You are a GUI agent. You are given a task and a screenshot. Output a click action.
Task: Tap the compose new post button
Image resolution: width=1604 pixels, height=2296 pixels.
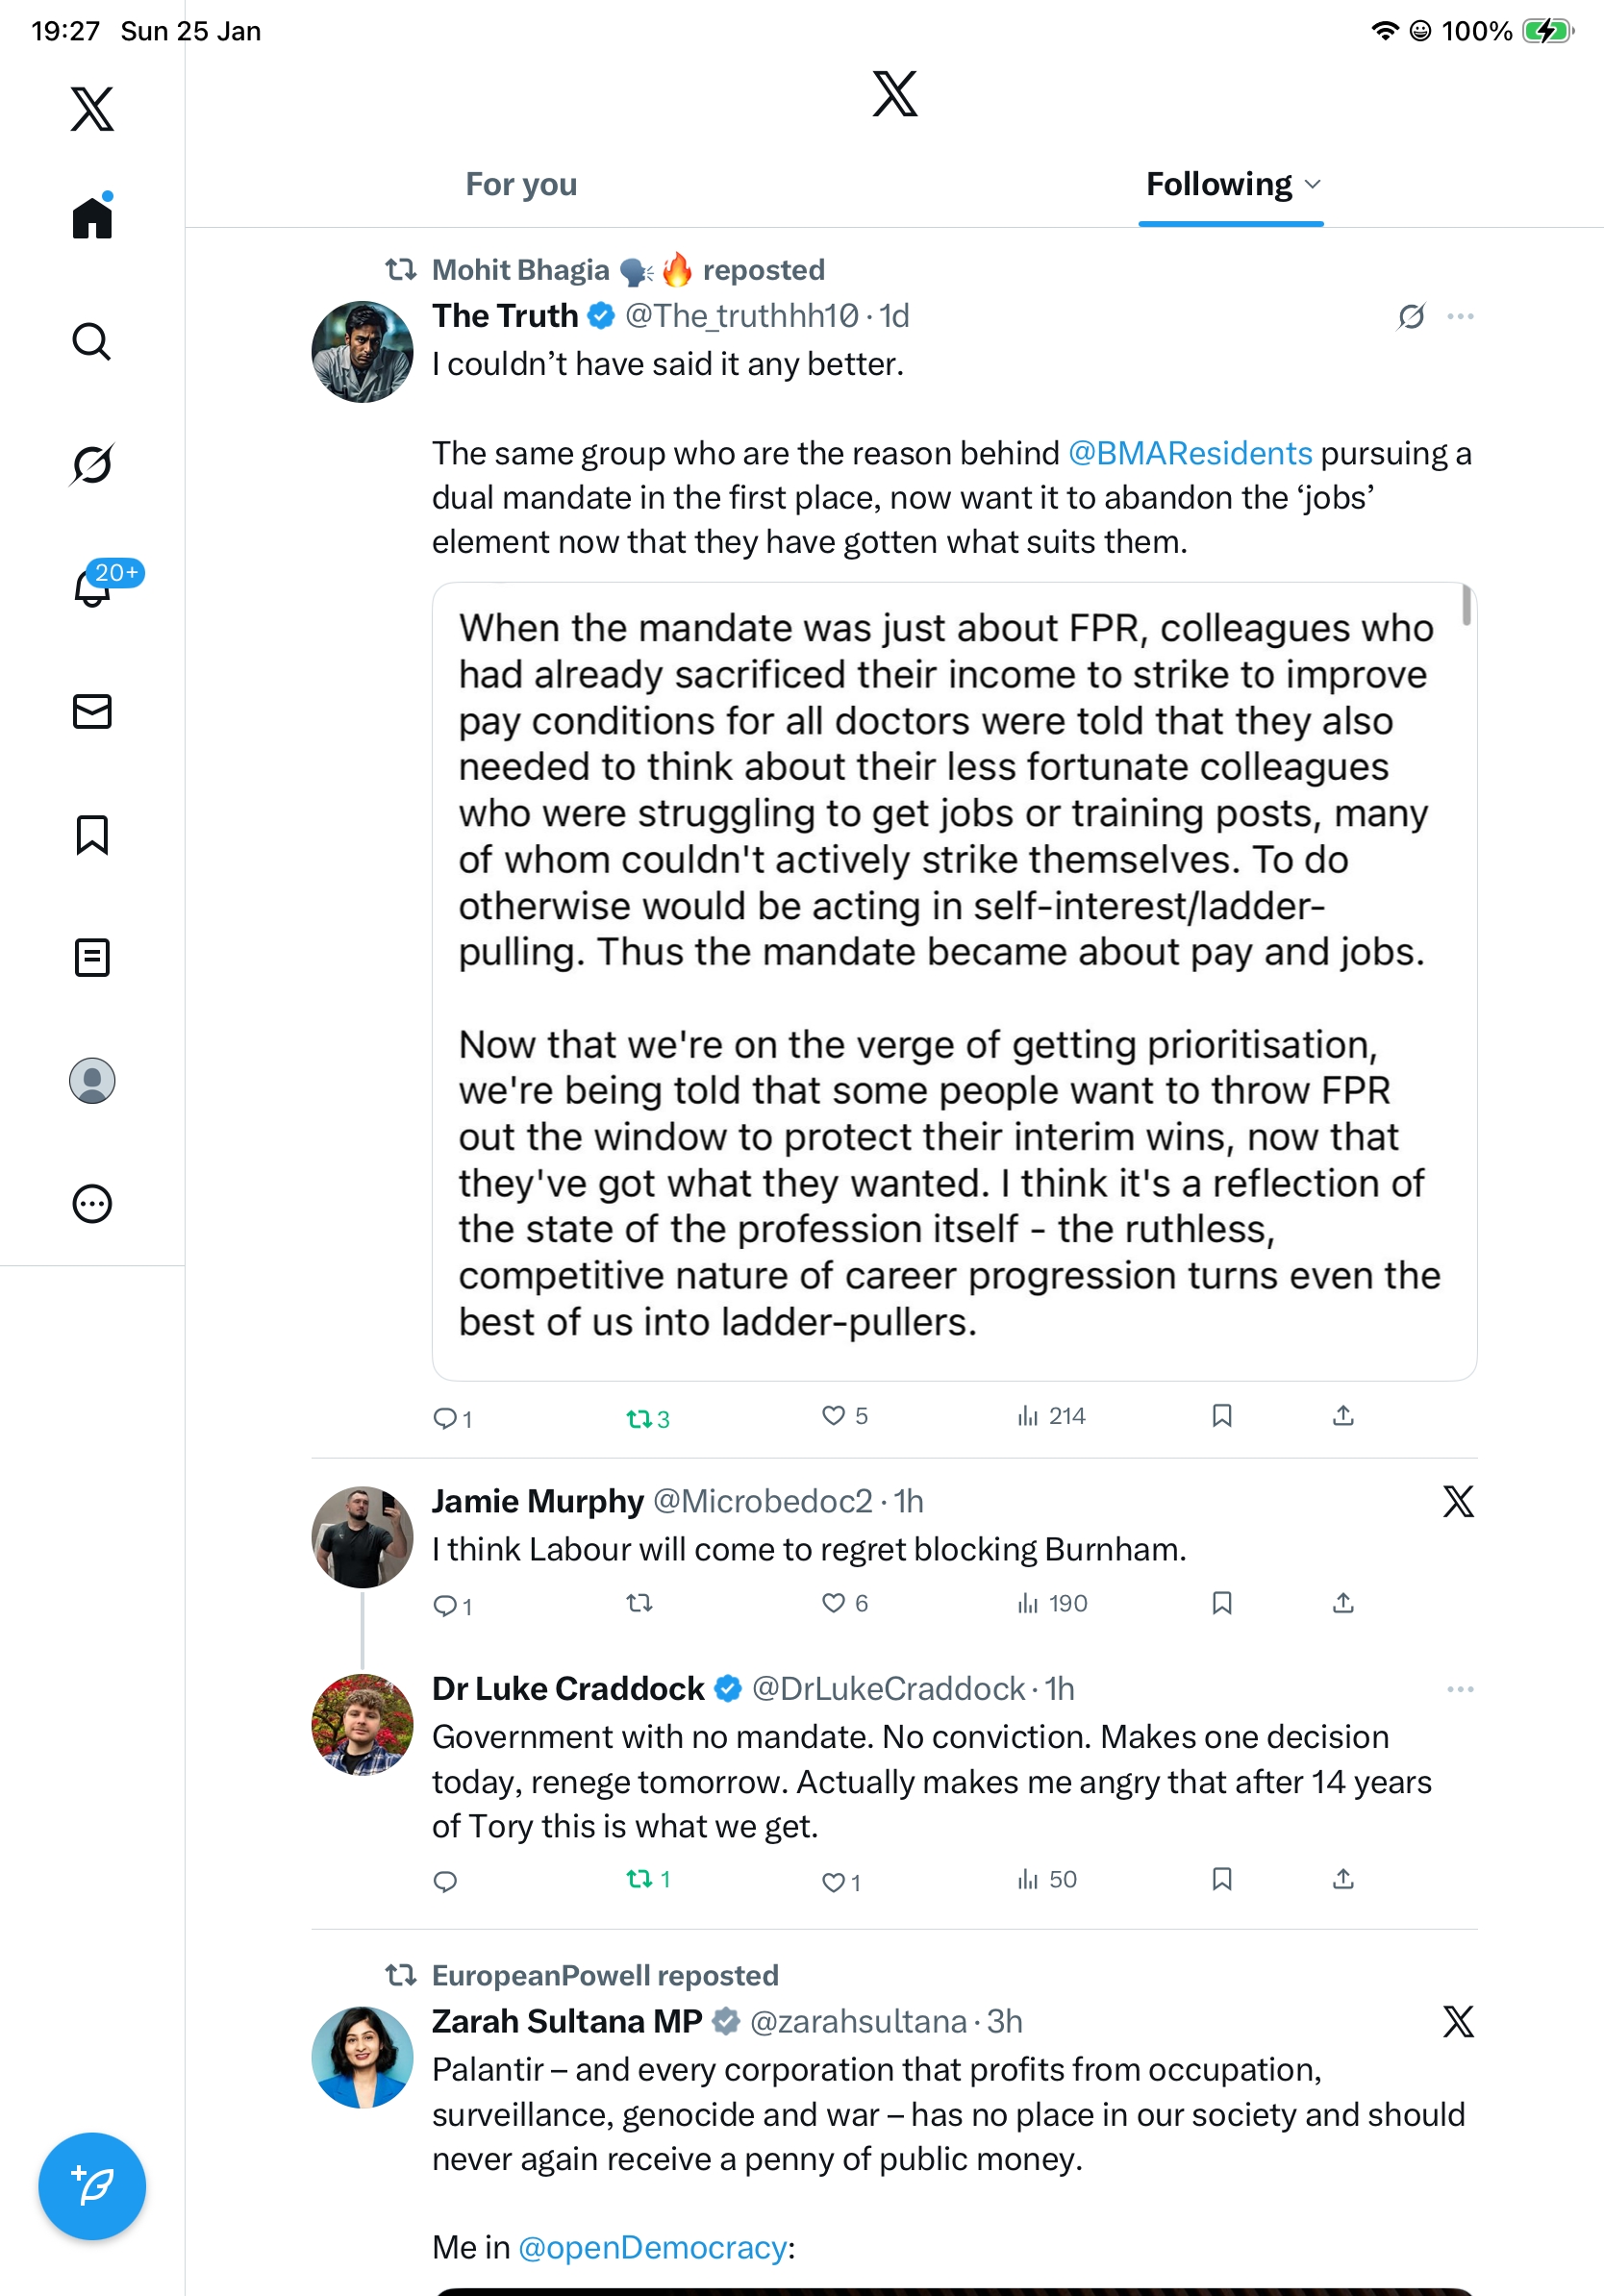(x=92, y=2185)
